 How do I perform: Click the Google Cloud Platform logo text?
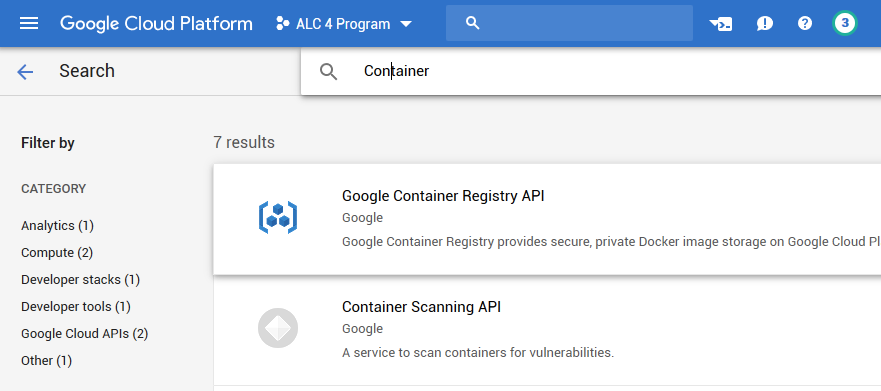tap(156, 24)
